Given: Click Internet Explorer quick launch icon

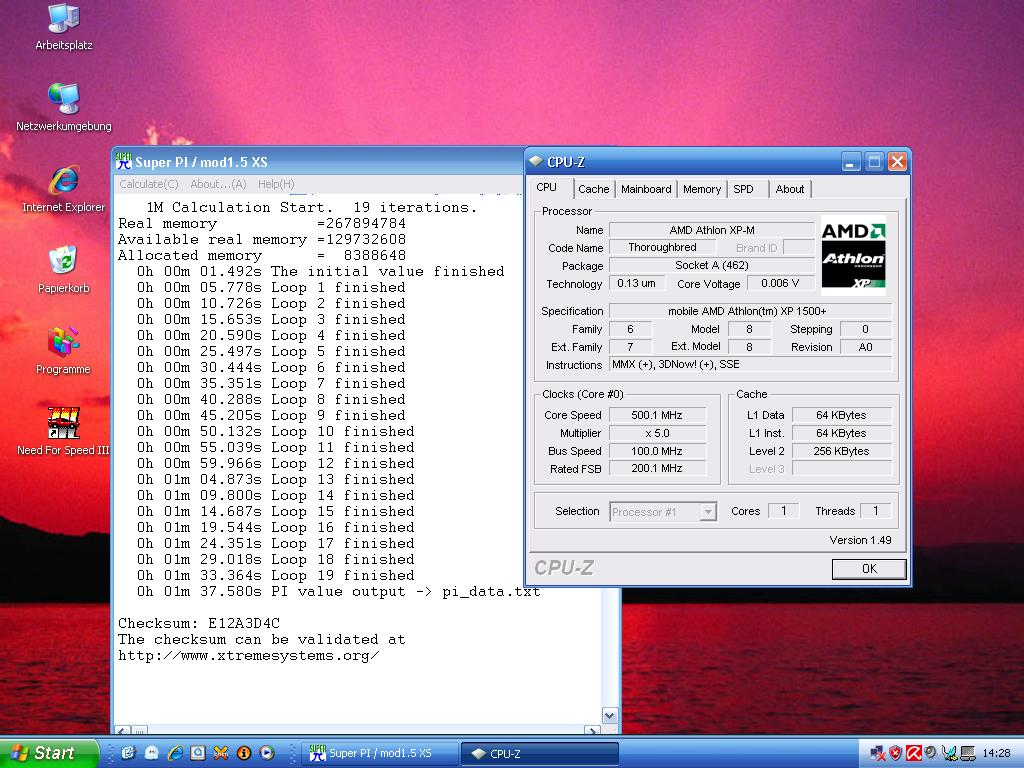Looking at the screenshot, I should [x=175, y=753].
